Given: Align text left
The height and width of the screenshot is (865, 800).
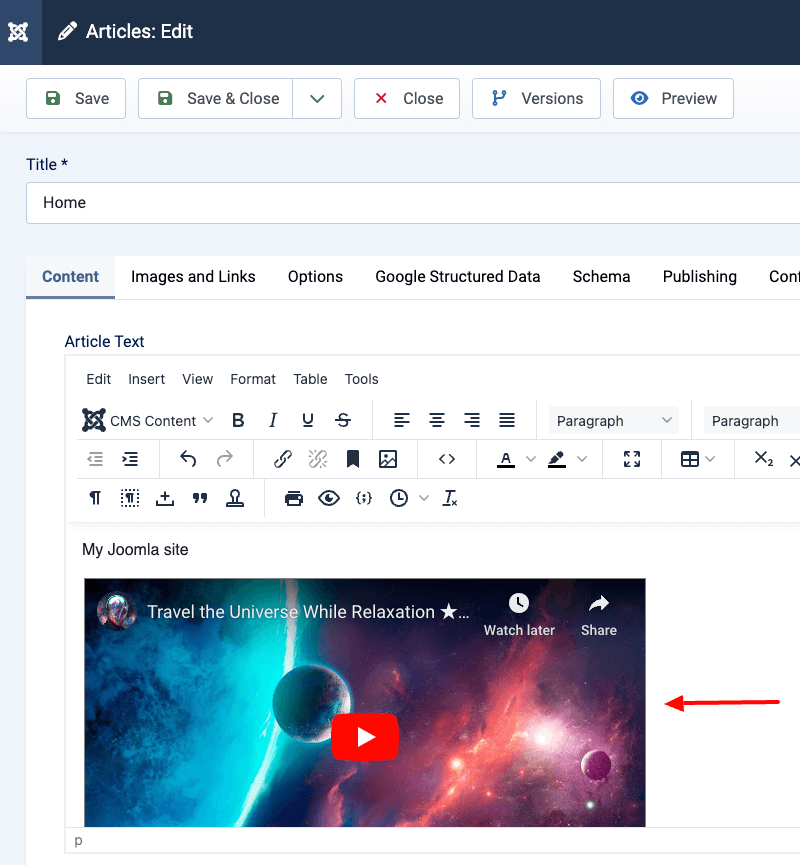Looking at the screenshot, I should click(x=402, y=420).
